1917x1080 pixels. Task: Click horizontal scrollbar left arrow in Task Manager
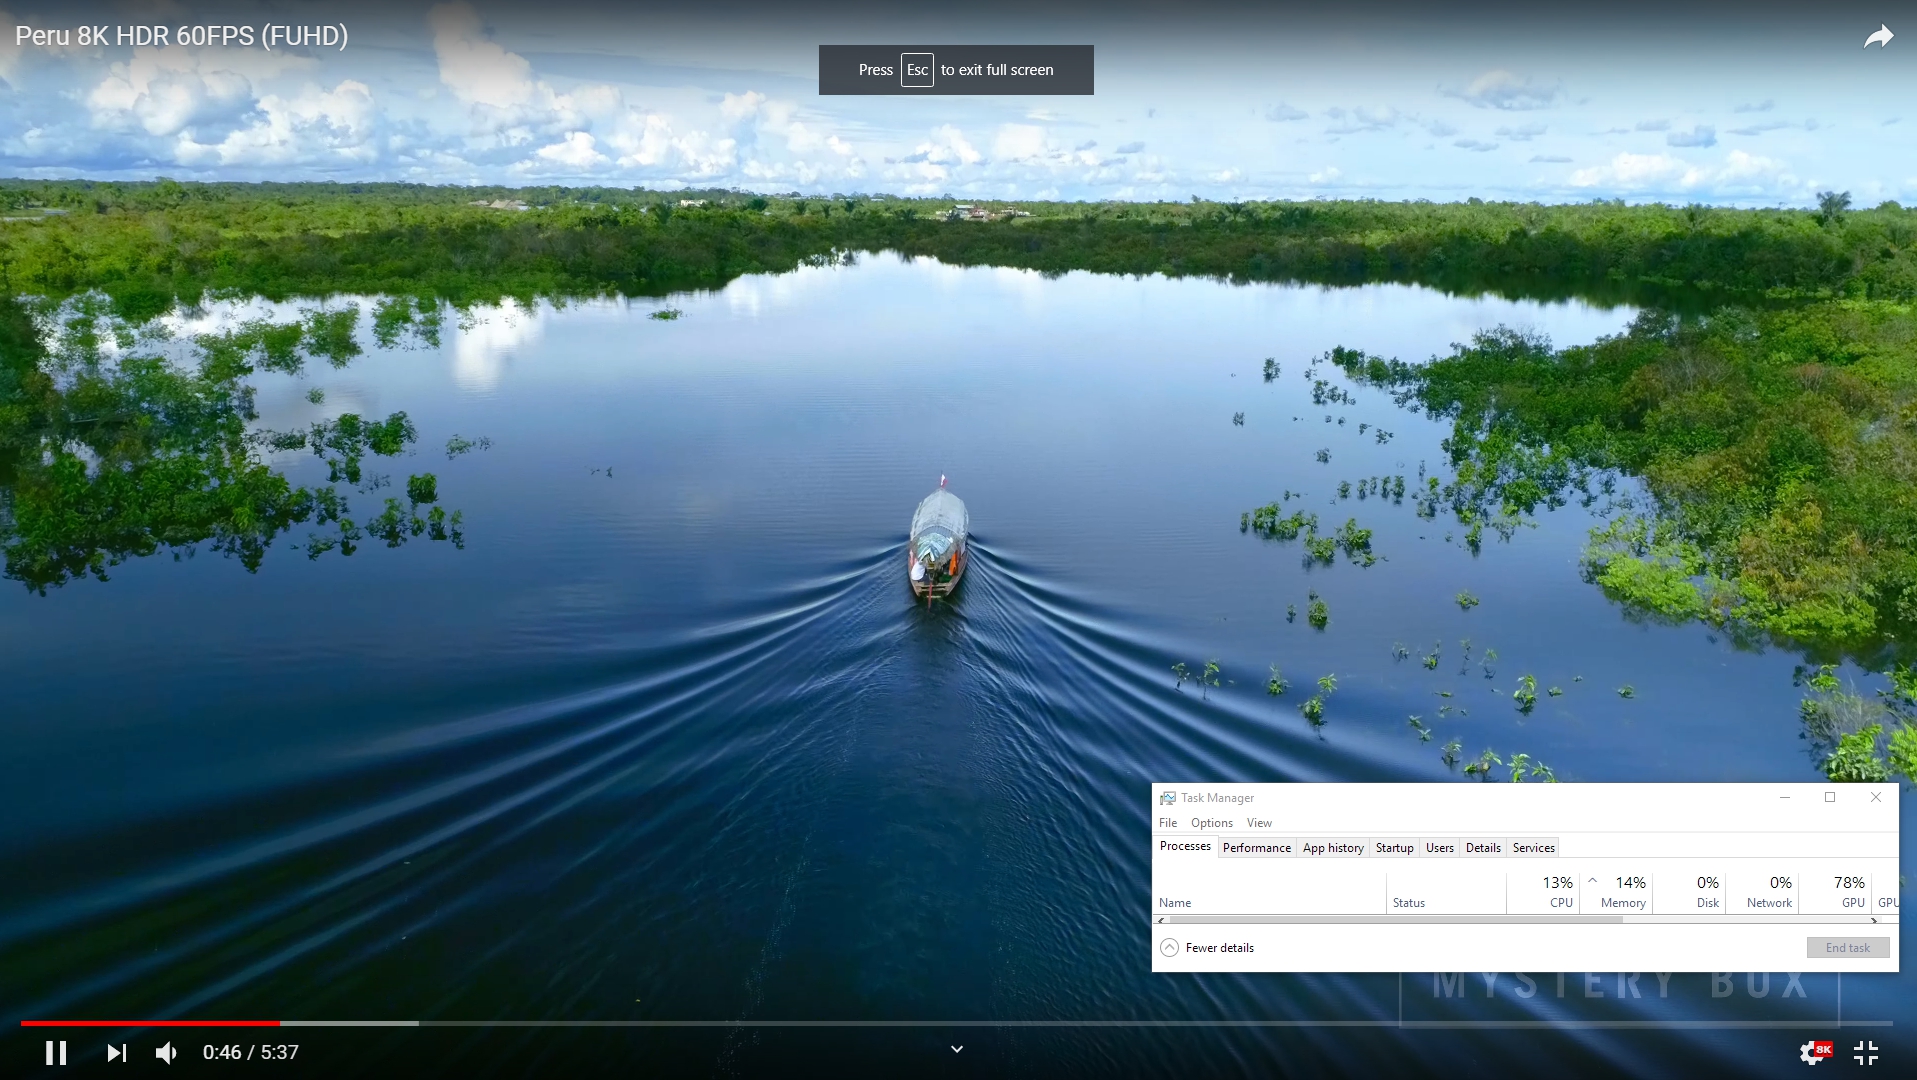coord(1161,920)
